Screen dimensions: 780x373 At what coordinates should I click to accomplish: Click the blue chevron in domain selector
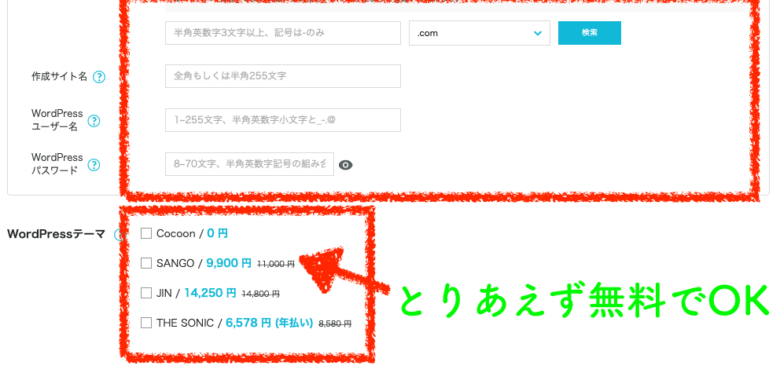point(537,33)
